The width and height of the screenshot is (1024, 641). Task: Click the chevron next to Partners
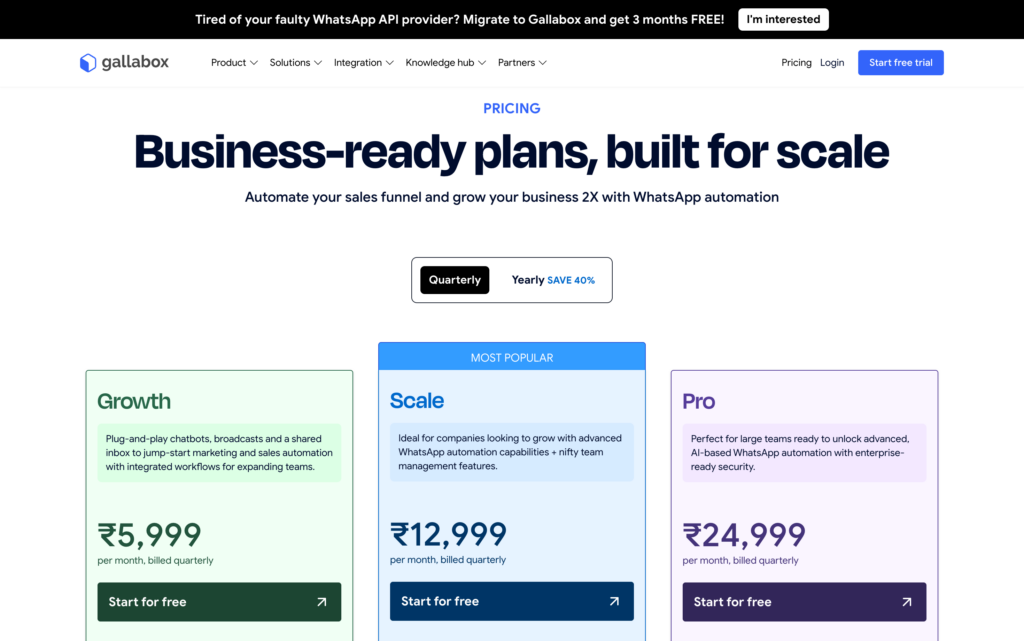545,62
